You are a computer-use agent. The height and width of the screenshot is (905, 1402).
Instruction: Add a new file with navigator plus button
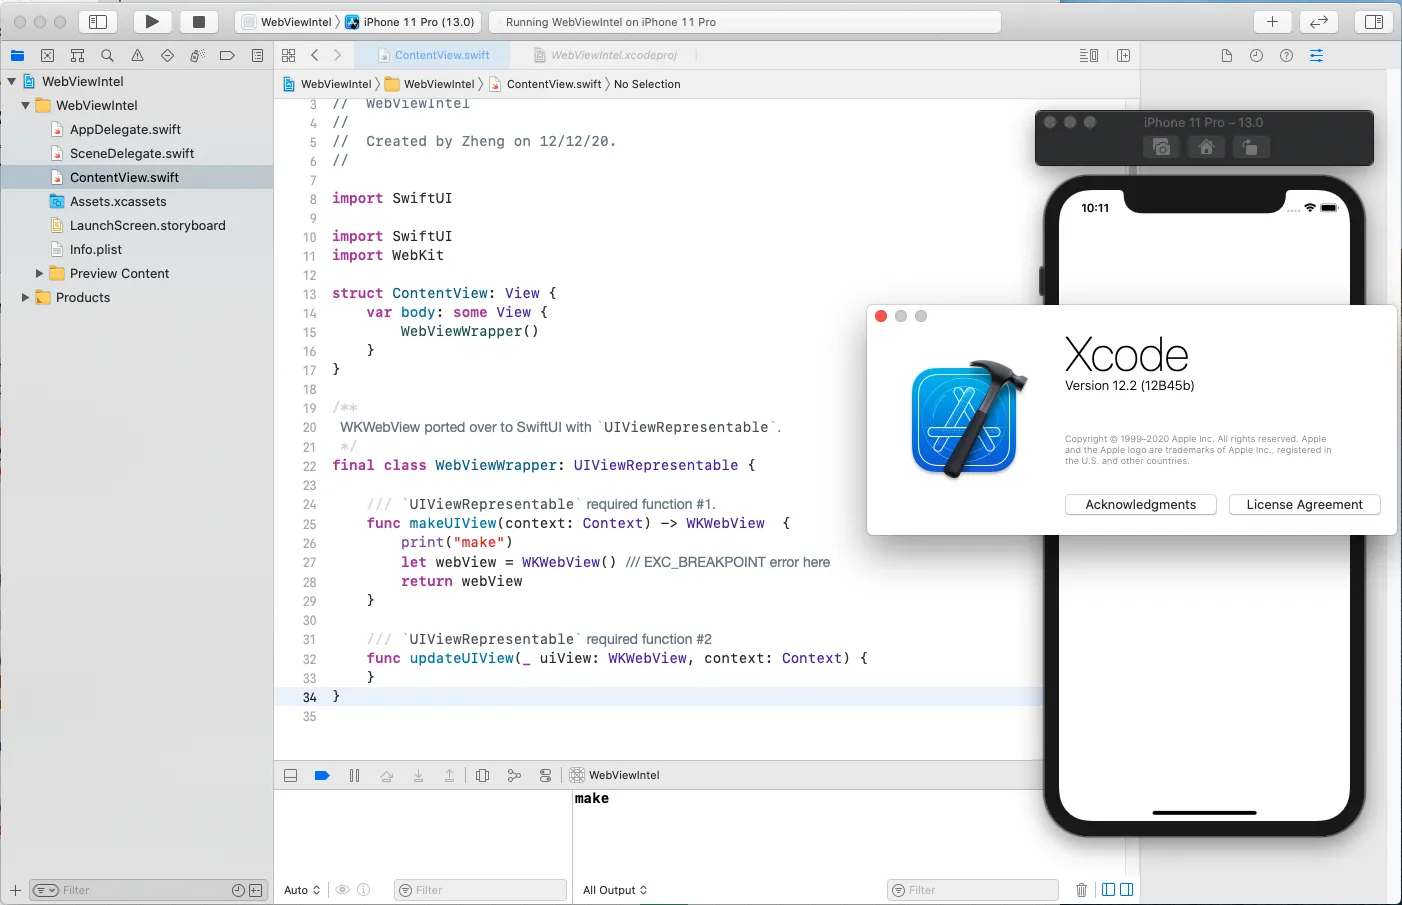click(x=15, y=890)
